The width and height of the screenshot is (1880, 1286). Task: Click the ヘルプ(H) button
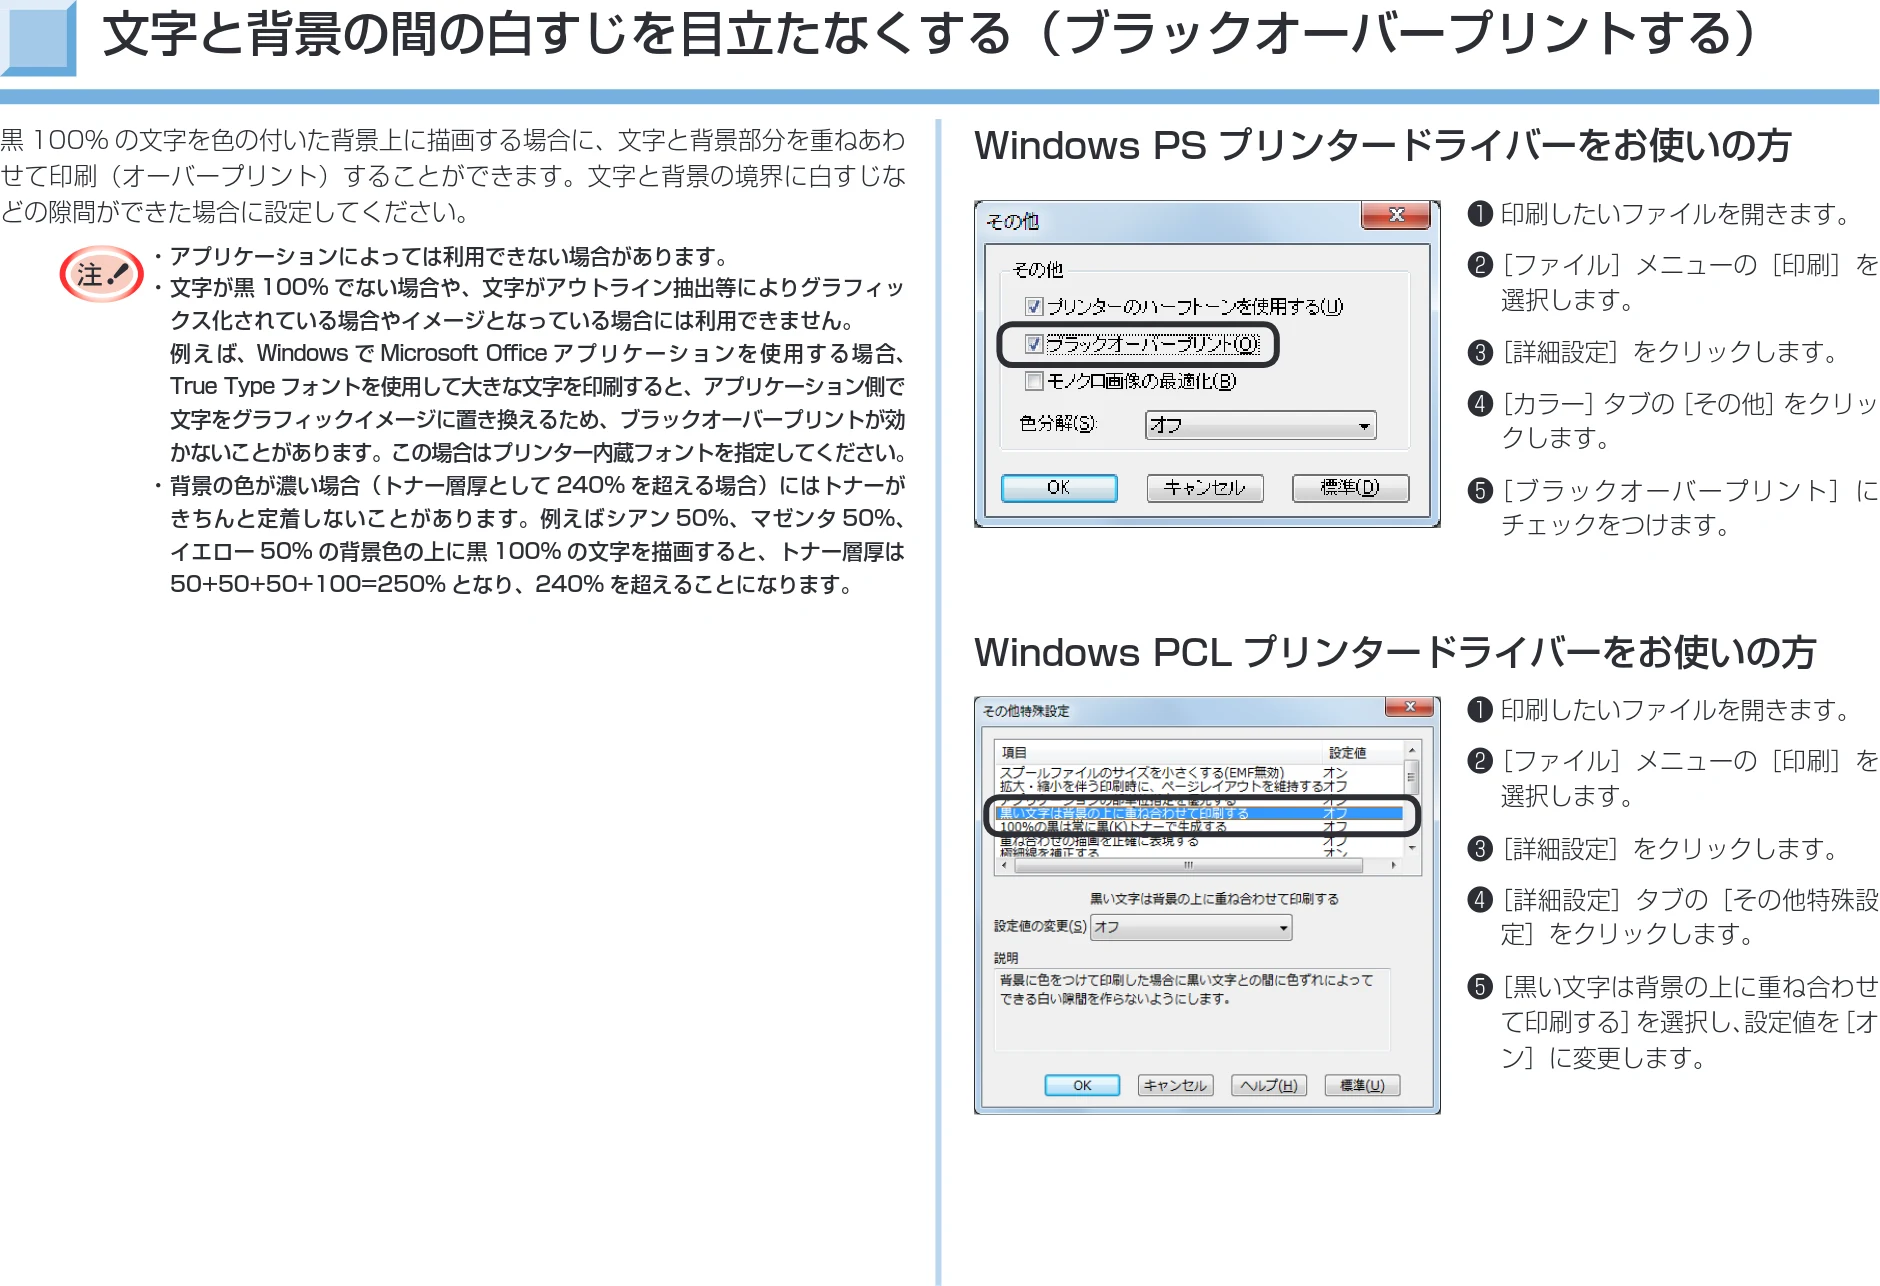1269,1085
